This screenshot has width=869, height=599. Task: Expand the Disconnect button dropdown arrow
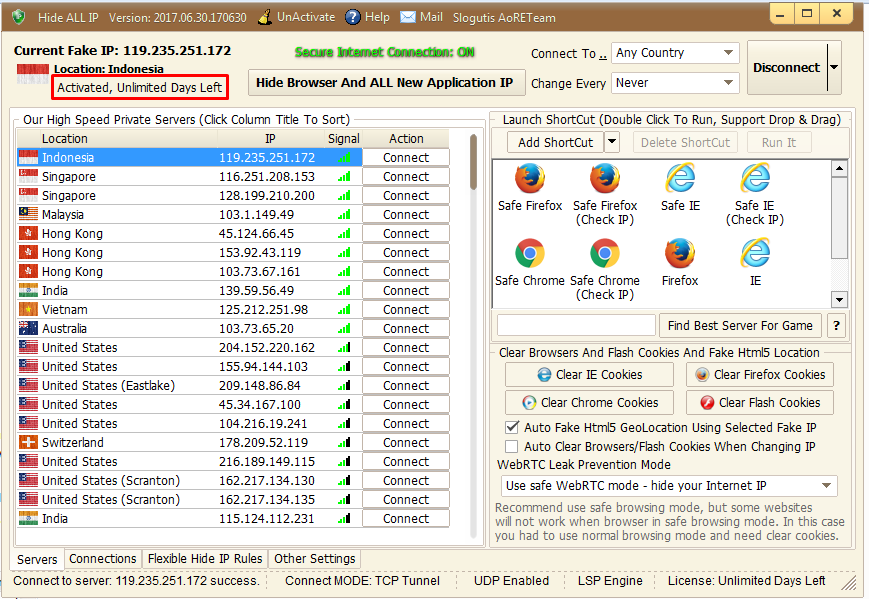tap(834, 68)
